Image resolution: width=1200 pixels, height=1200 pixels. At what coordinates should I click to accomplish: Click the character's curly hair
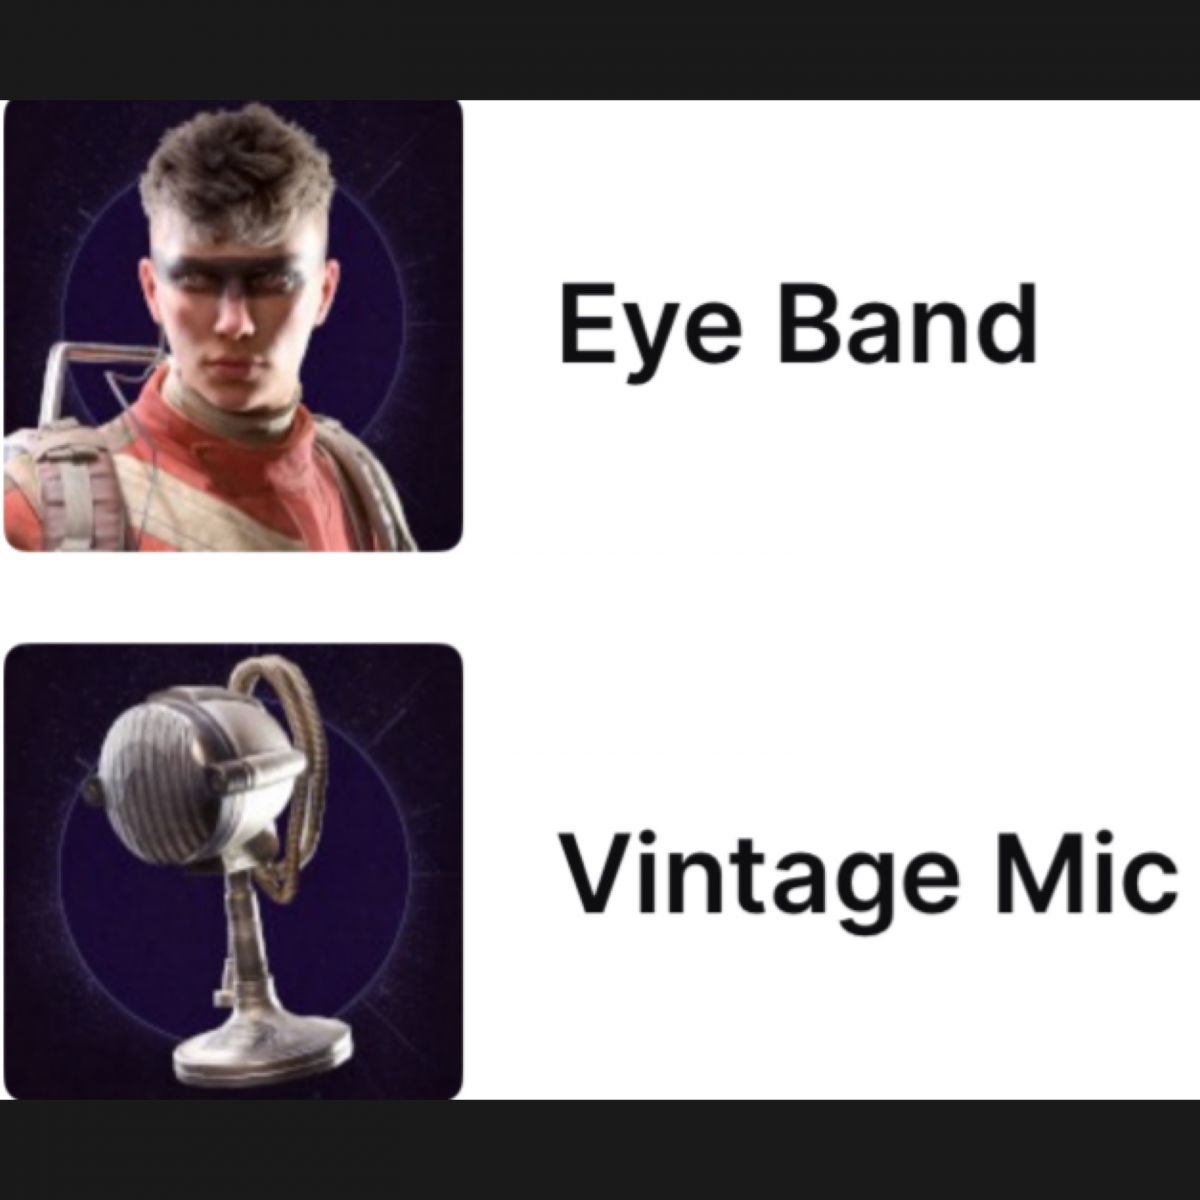click(x=238, y=170)
